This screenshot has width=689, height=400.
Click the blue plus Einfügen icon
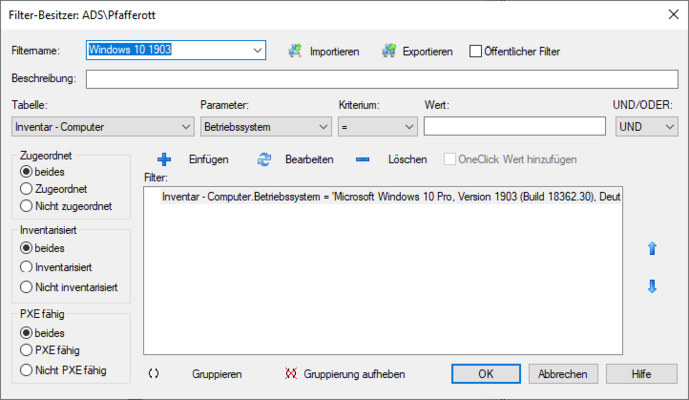click(x=165, y=159)
